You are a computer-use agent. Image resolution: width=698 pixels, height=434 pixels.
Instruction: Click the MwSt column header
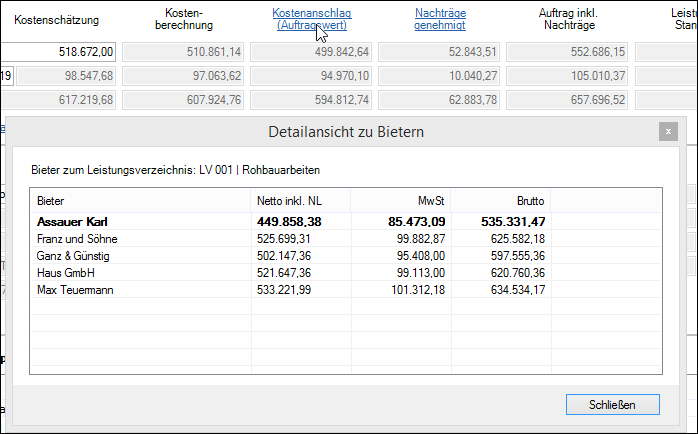401,201
